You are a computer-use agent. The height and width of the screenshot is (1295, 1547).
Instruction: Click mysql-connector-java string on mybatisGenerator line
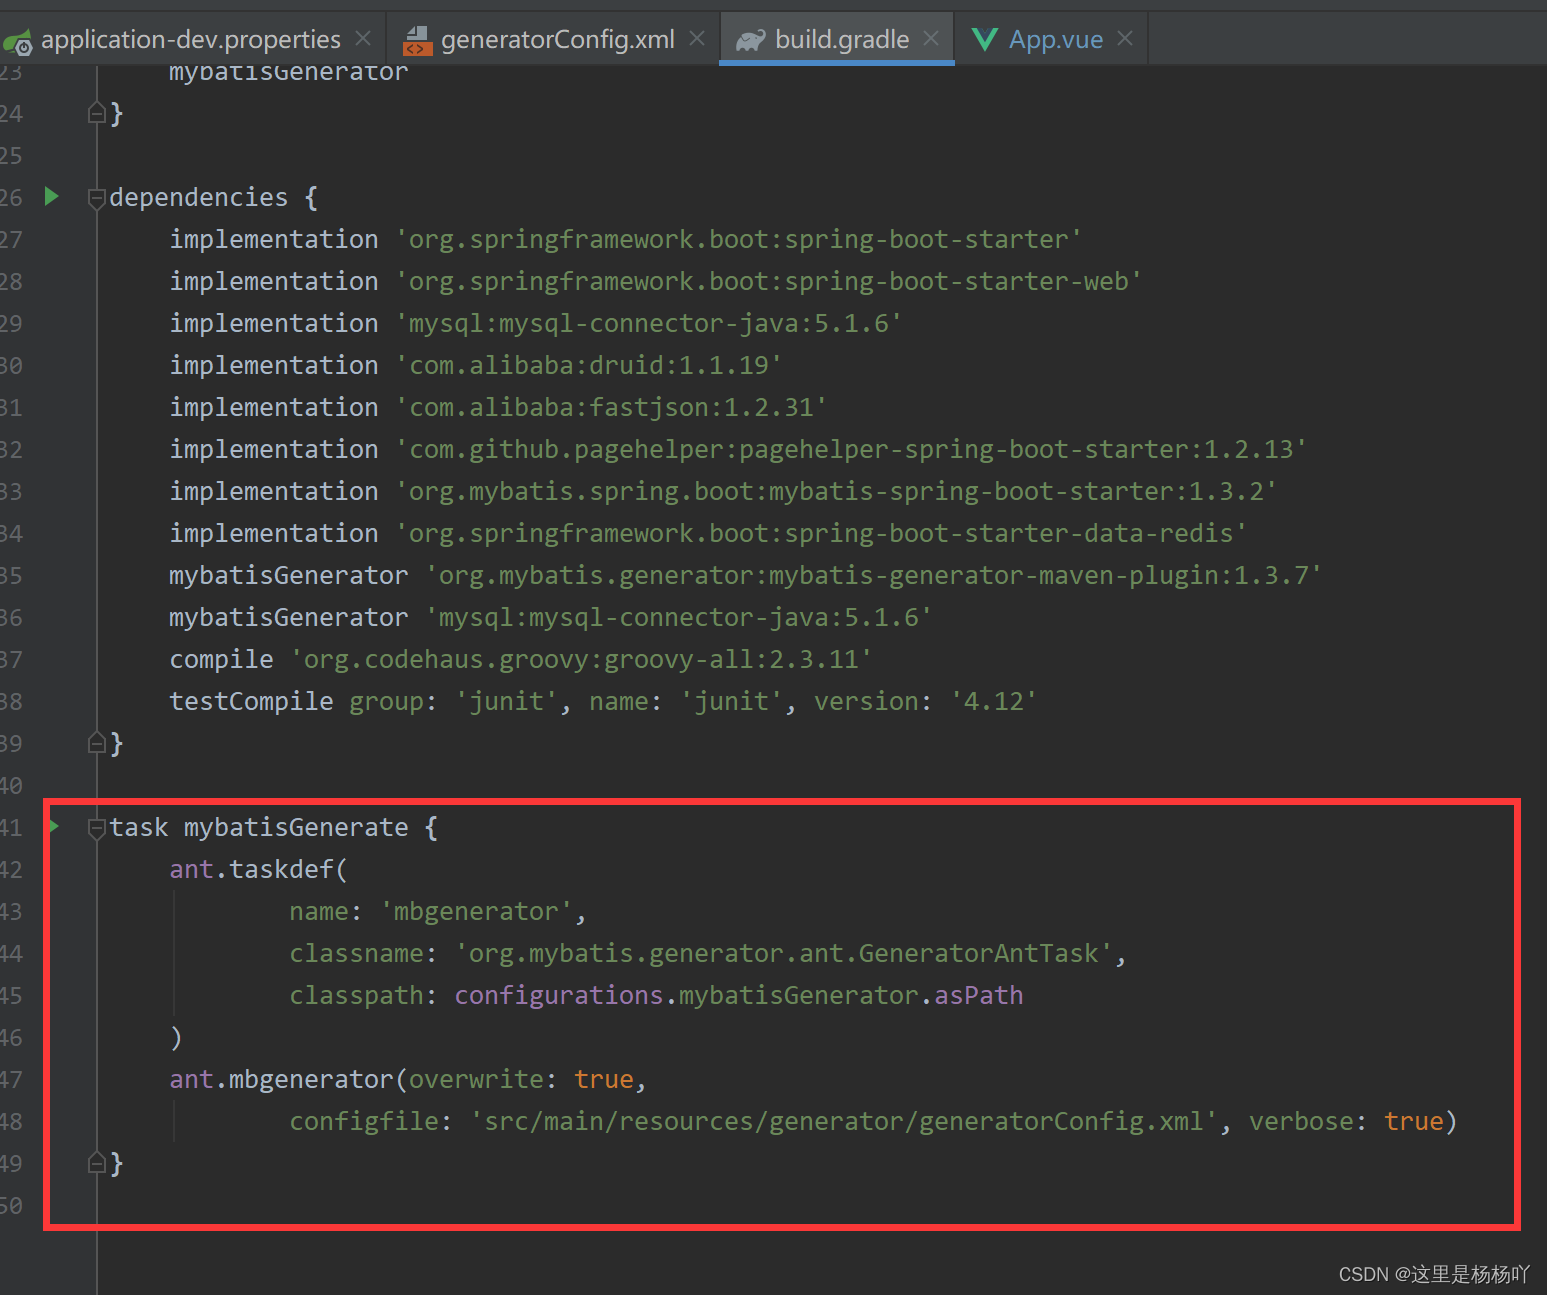coord(680,617)
